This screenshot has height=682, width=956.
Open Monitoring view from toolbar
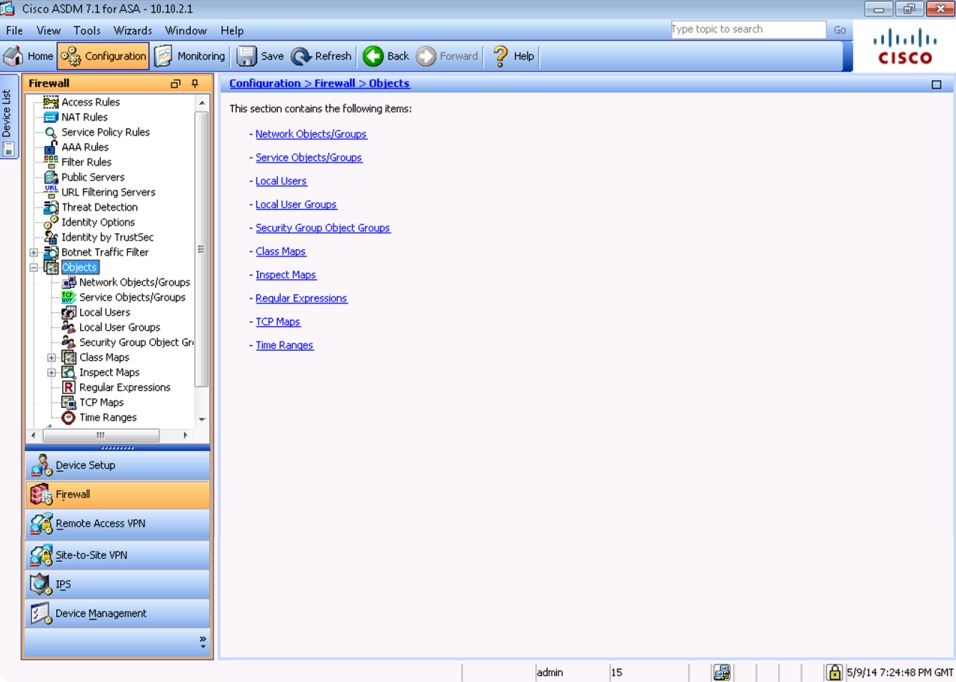tap(189, 57)
